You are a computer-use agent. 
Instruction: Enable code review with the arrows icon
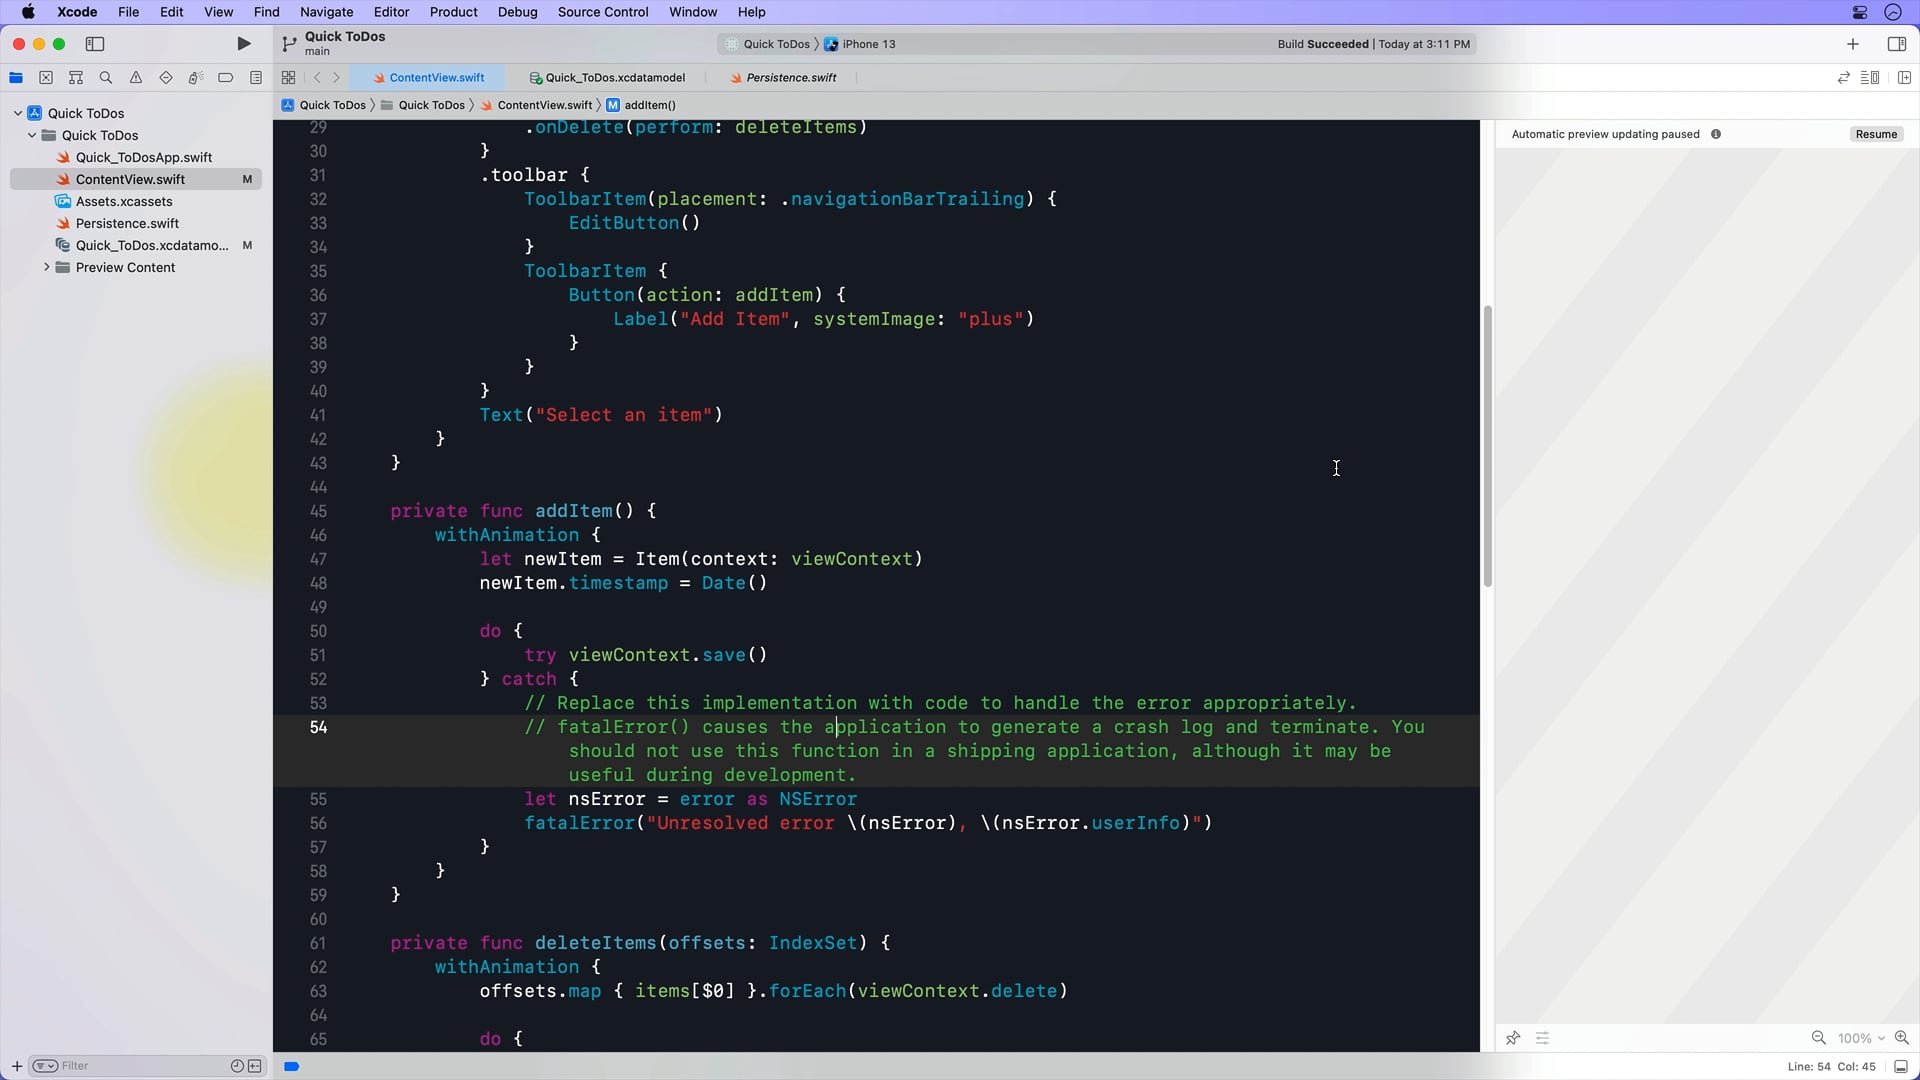(x=1844, y=78)
